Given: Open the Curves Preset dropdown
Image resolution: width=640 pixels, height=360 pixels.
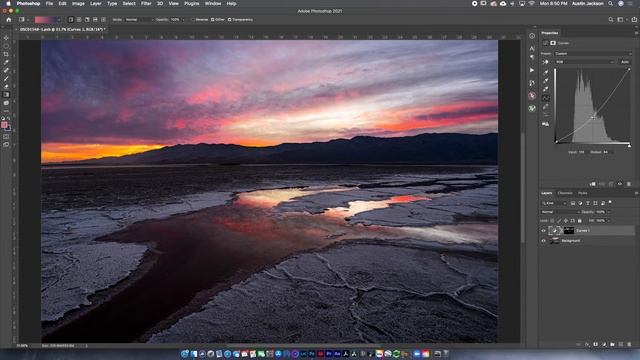Looking at the screenshot, I should coord(593,53).
